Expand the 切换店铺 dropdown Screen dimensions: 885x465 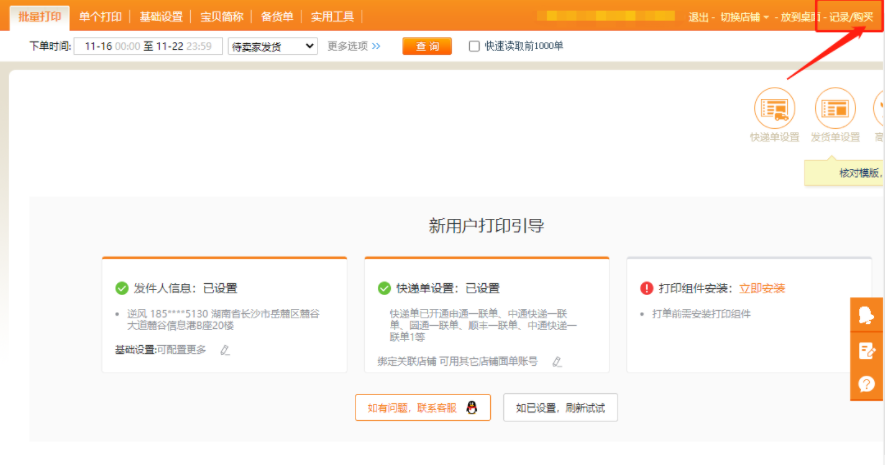745,17
